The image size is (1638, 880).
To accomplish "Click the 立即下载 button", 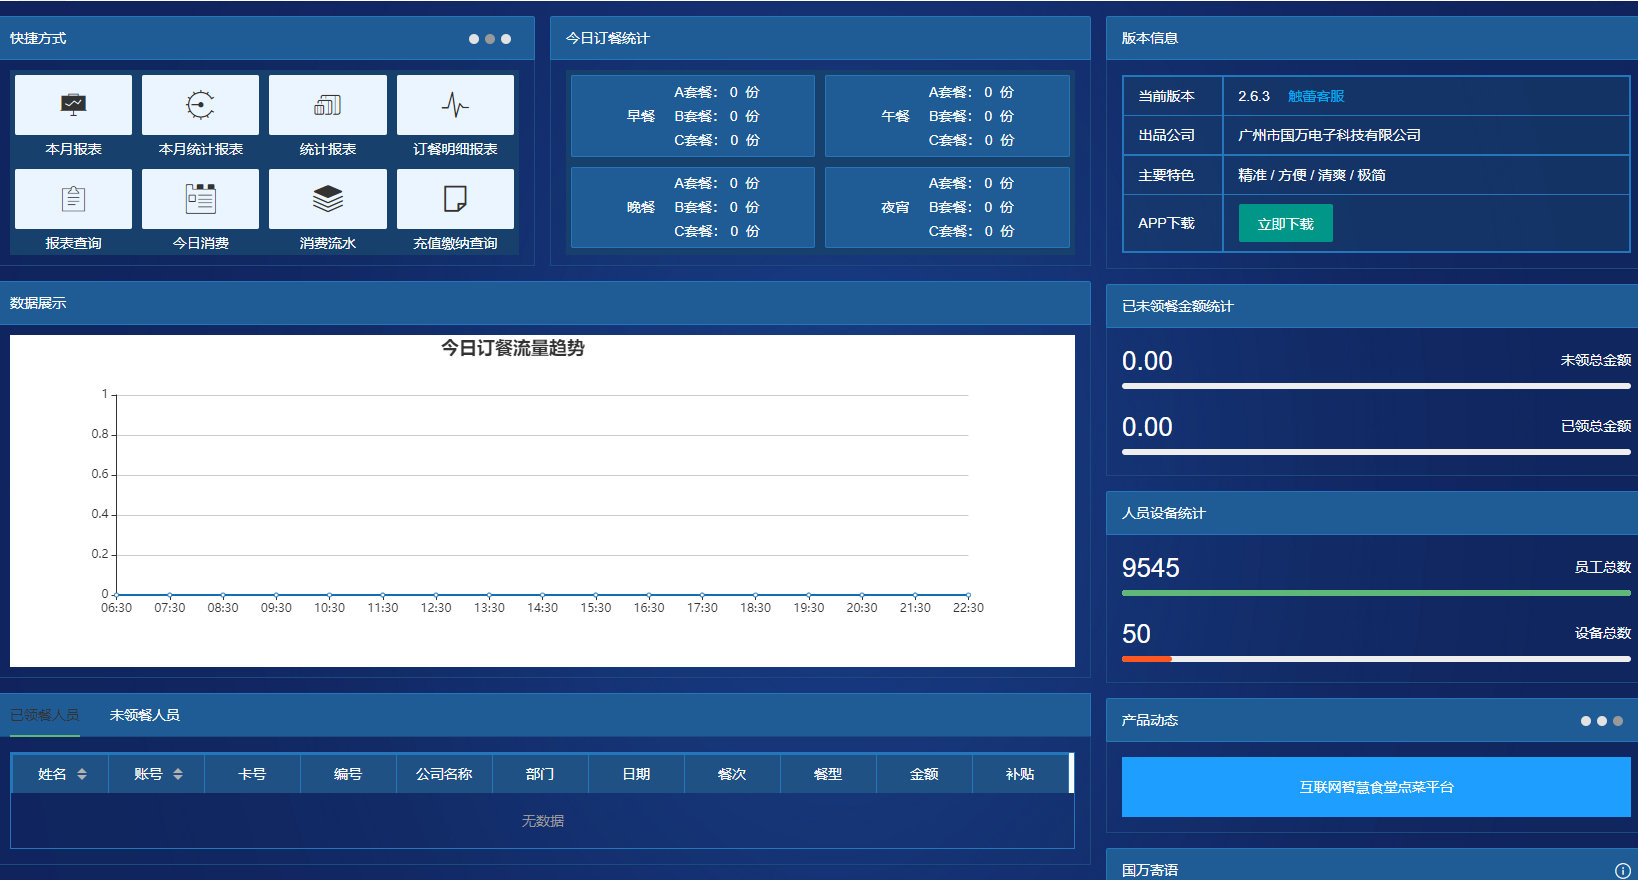I will click(x=1285, y=223).
